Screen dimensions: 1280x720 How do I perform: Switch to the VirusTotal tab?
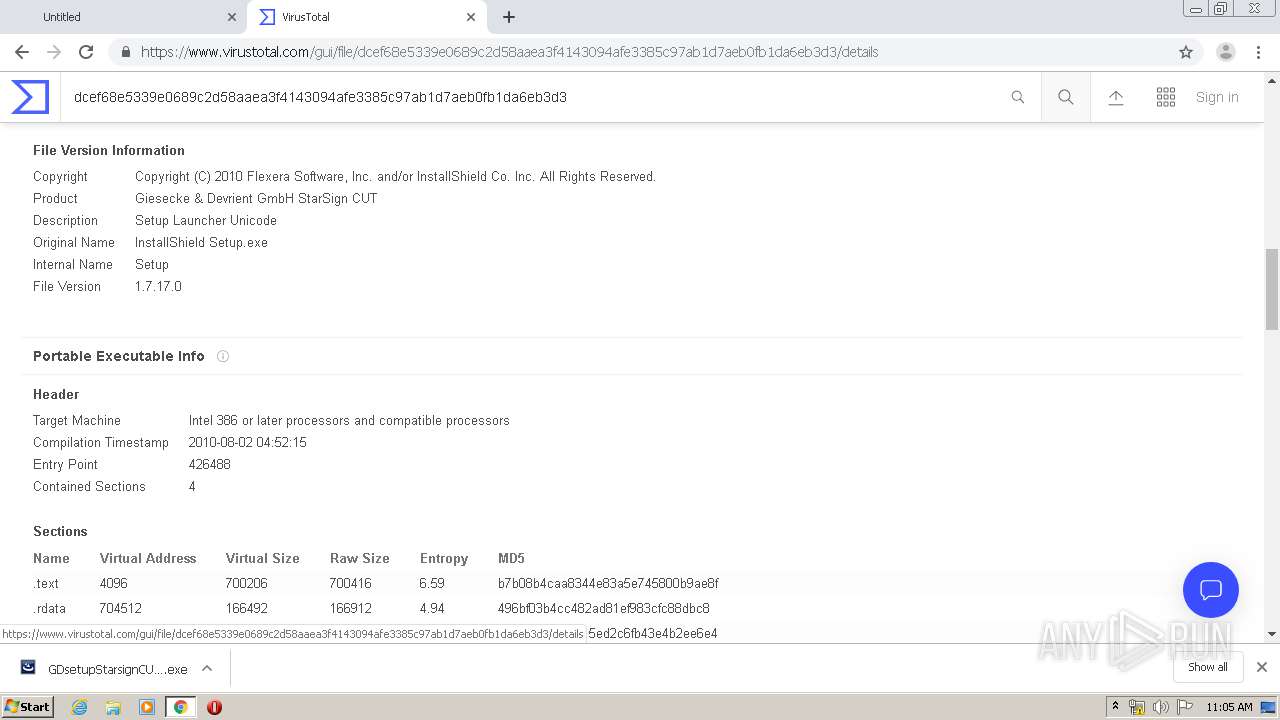(367, 17)
